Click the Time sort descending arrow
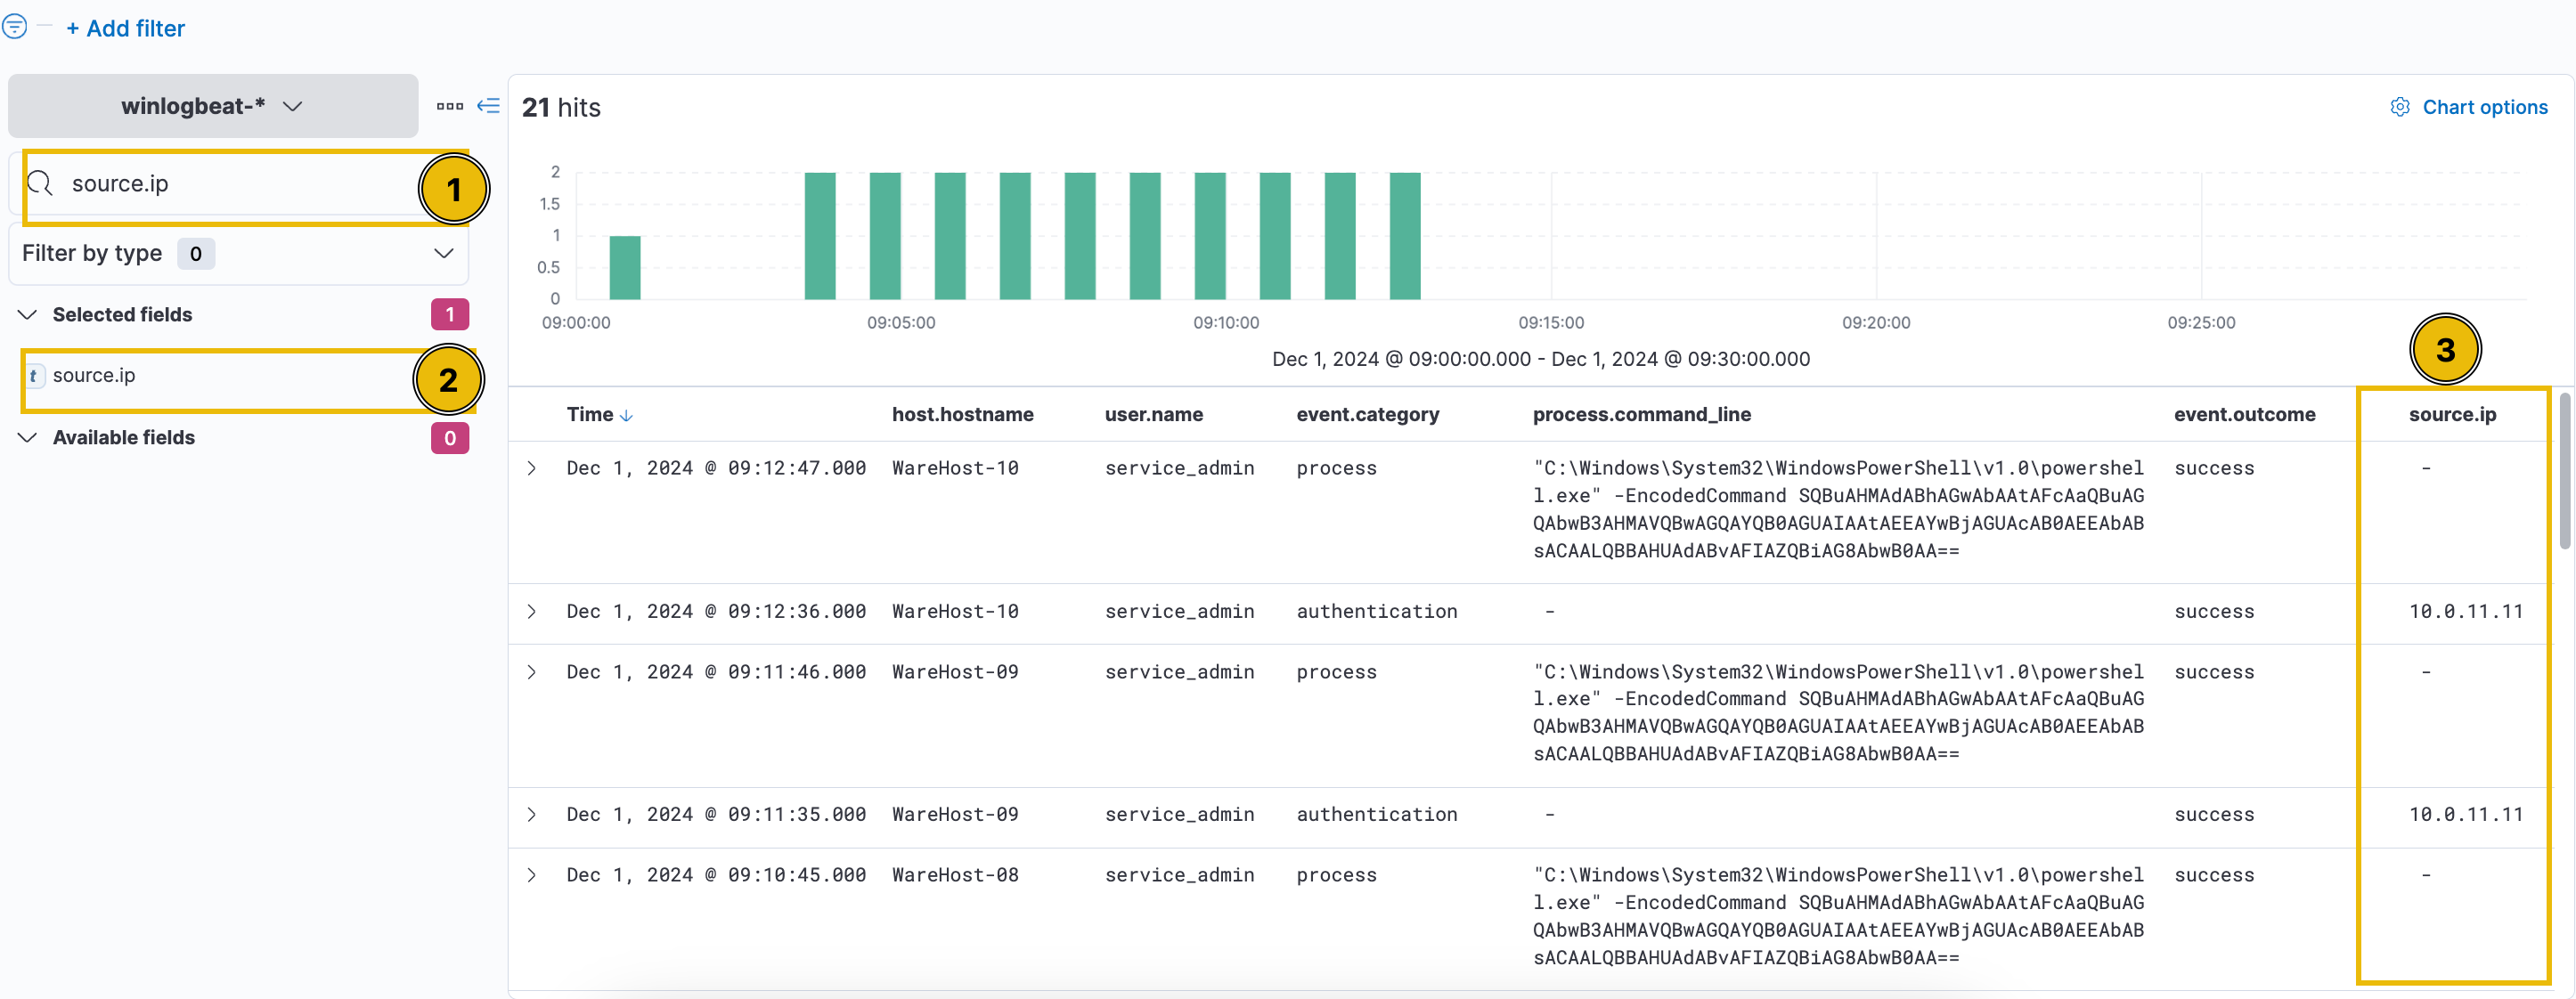This screenshot has height=999, width=2576. tap(626, 416)
